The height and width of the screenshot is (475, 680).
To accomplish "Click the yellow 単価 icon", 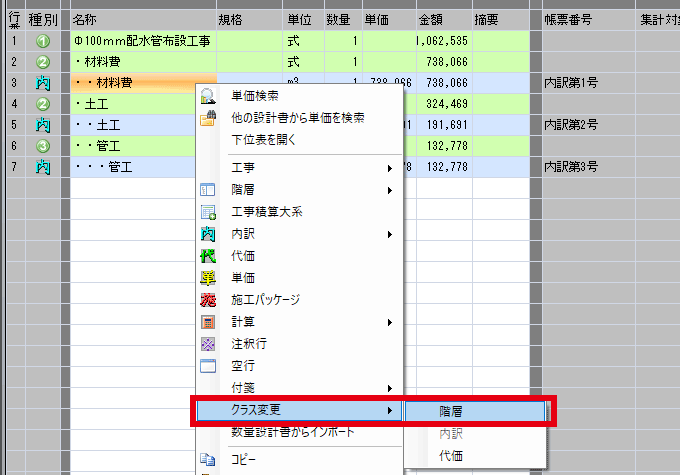I will (x=208, y=278).
